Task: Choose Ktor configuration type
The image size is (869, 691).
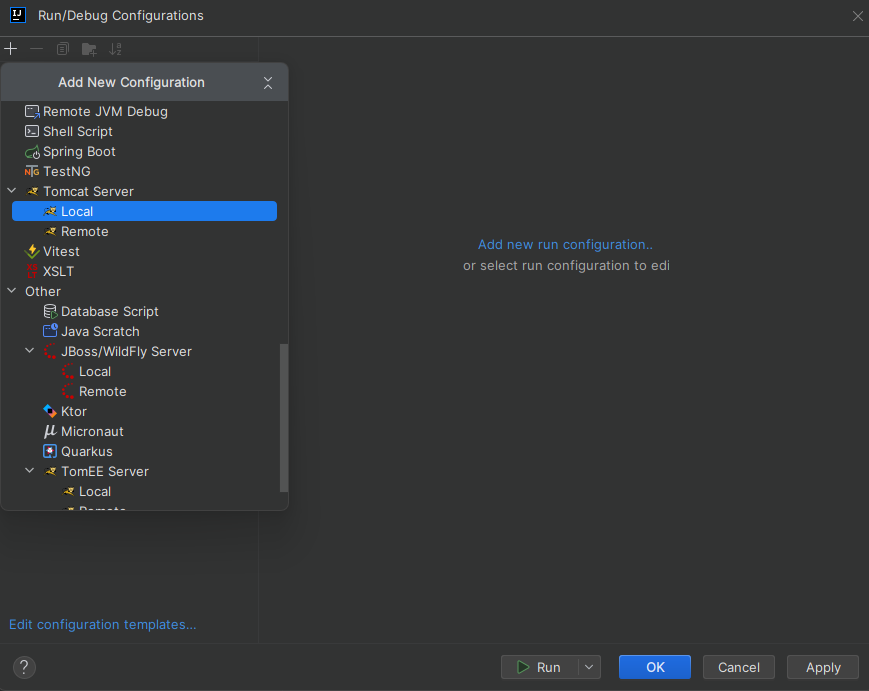Action: tap(74, 411)
